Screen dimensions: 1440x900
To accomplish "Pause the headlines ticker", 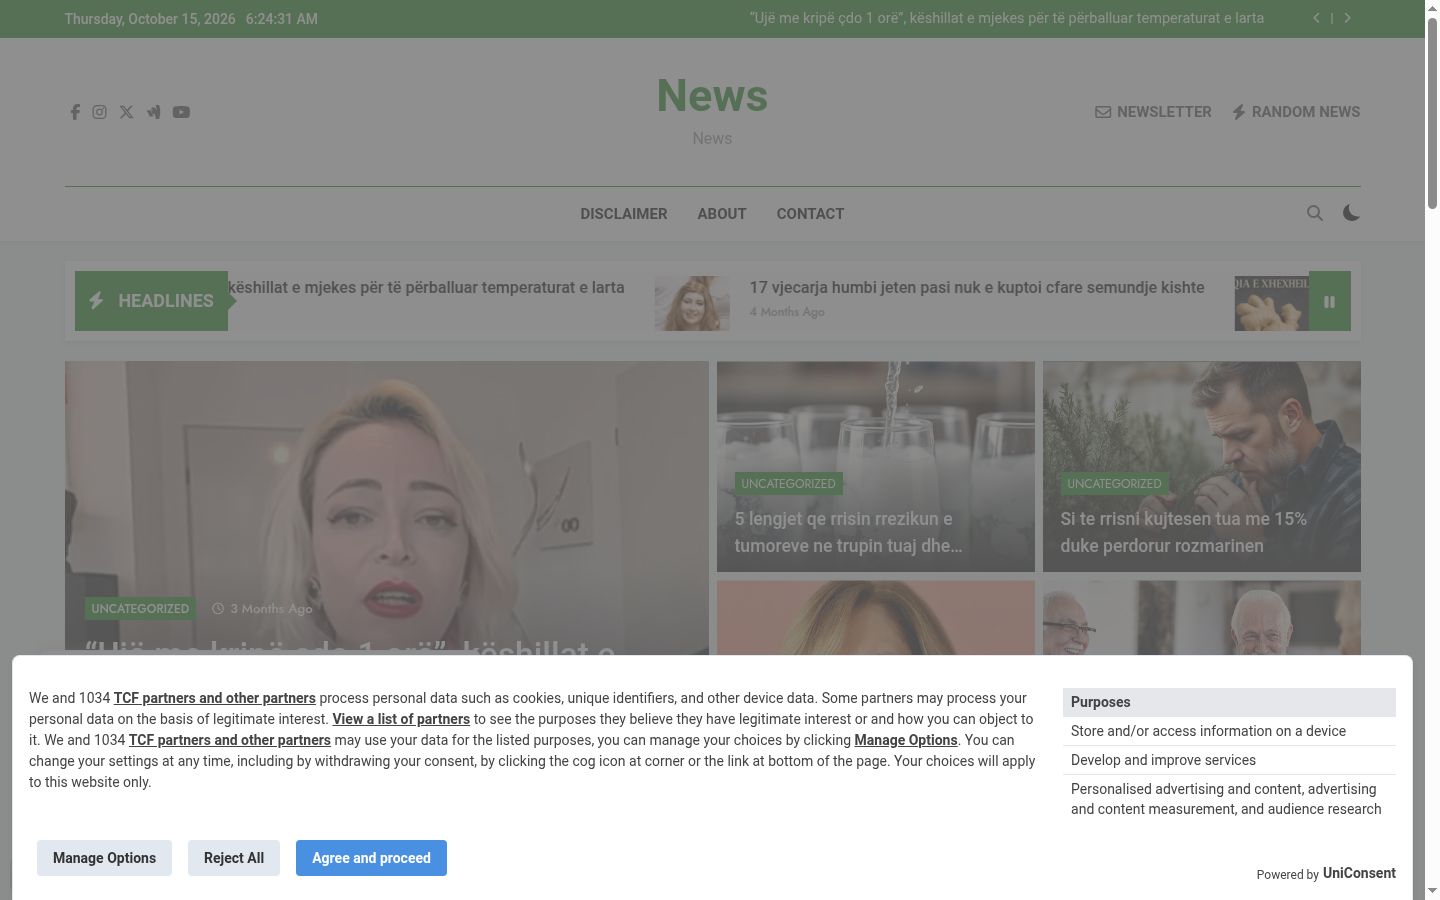I will 1329,301.
